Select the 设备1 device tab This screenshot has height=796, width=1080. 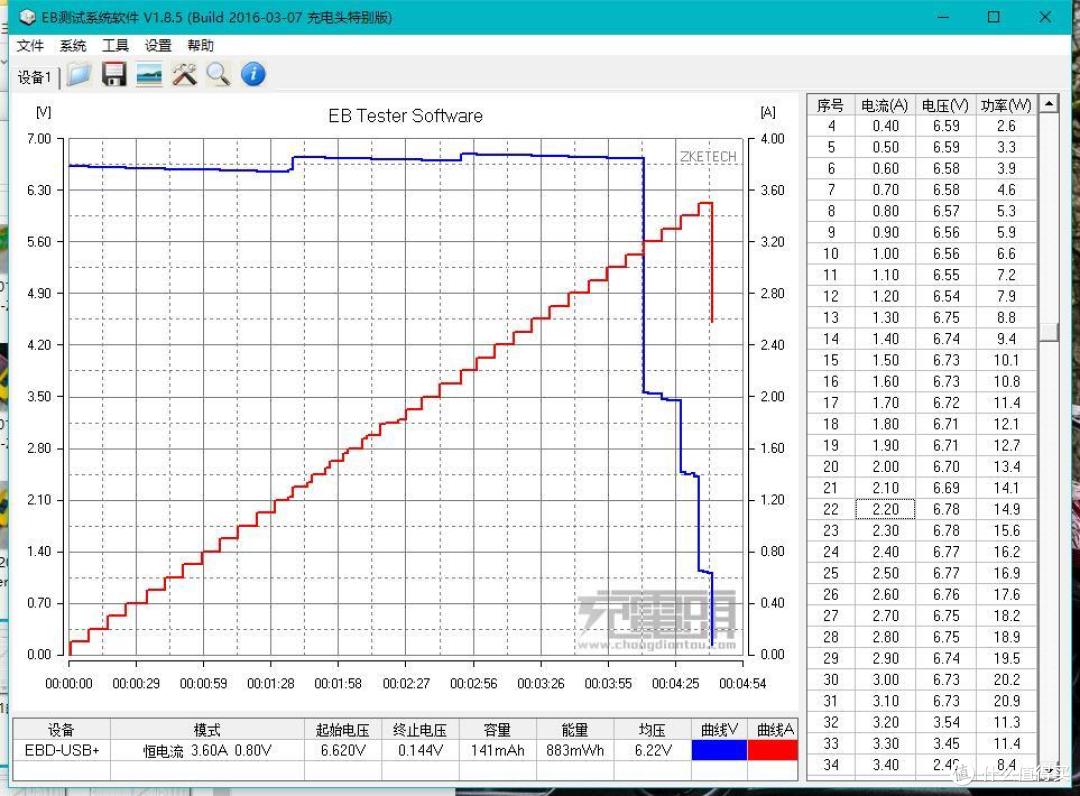tap(34, 77)
